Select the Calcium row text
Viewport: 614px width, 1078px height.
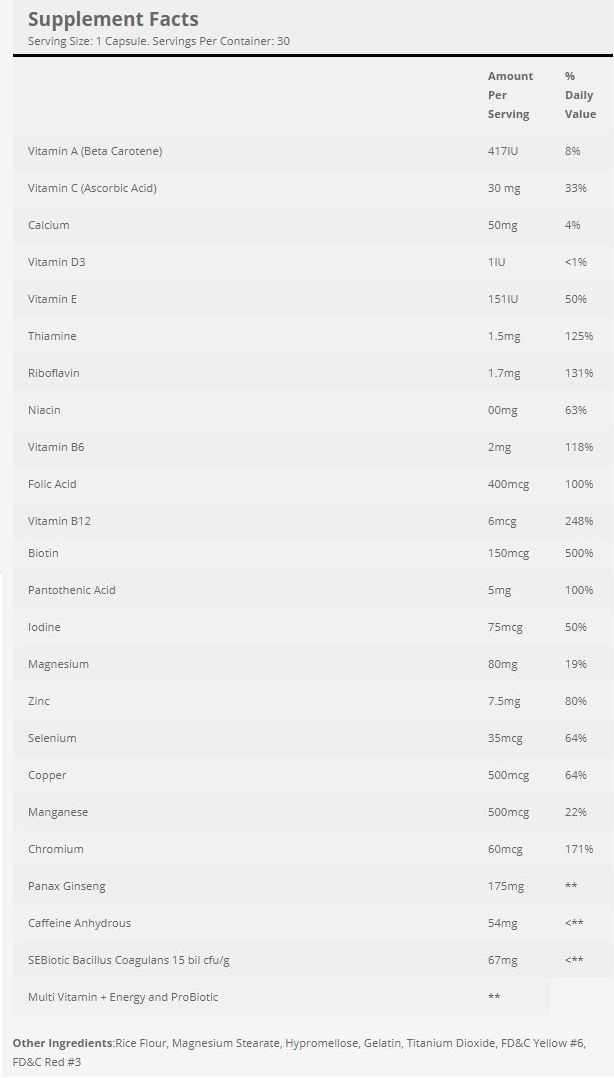pyautogui.click(x=48, y=225)
